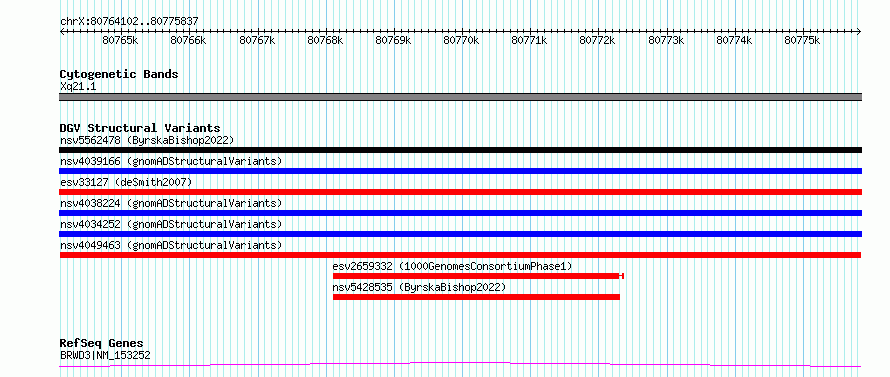Select the blue nsv4034252 variant bar
The height and width of the screenshot is (377, 890).
(461, 234)
